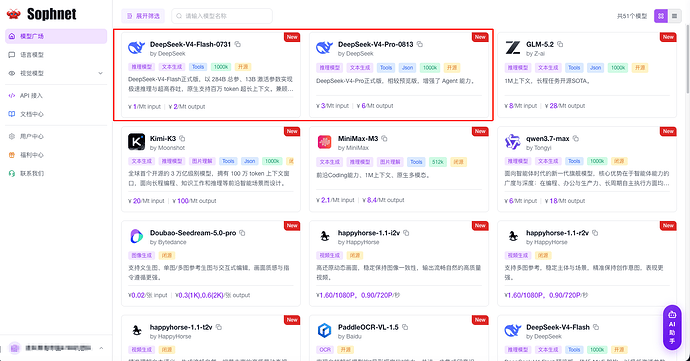
Task: Click 'by HappyHorse' on happyhorse-1.1-i2v card
Action: coord(358,242)
